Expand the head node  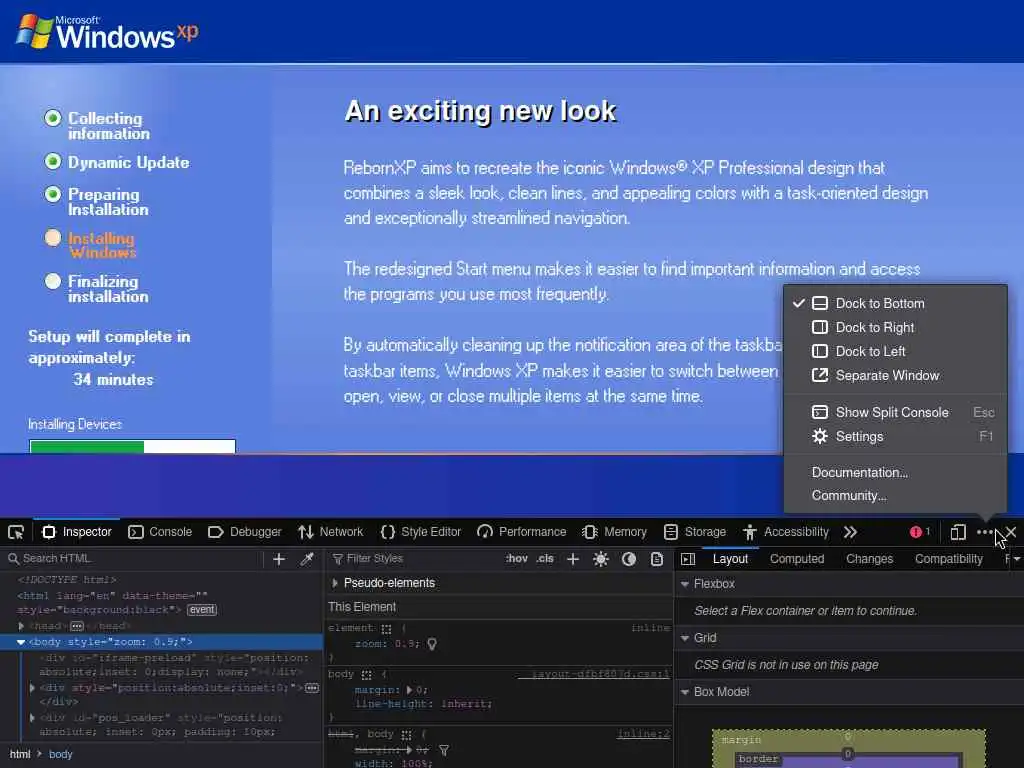[22, 626]
